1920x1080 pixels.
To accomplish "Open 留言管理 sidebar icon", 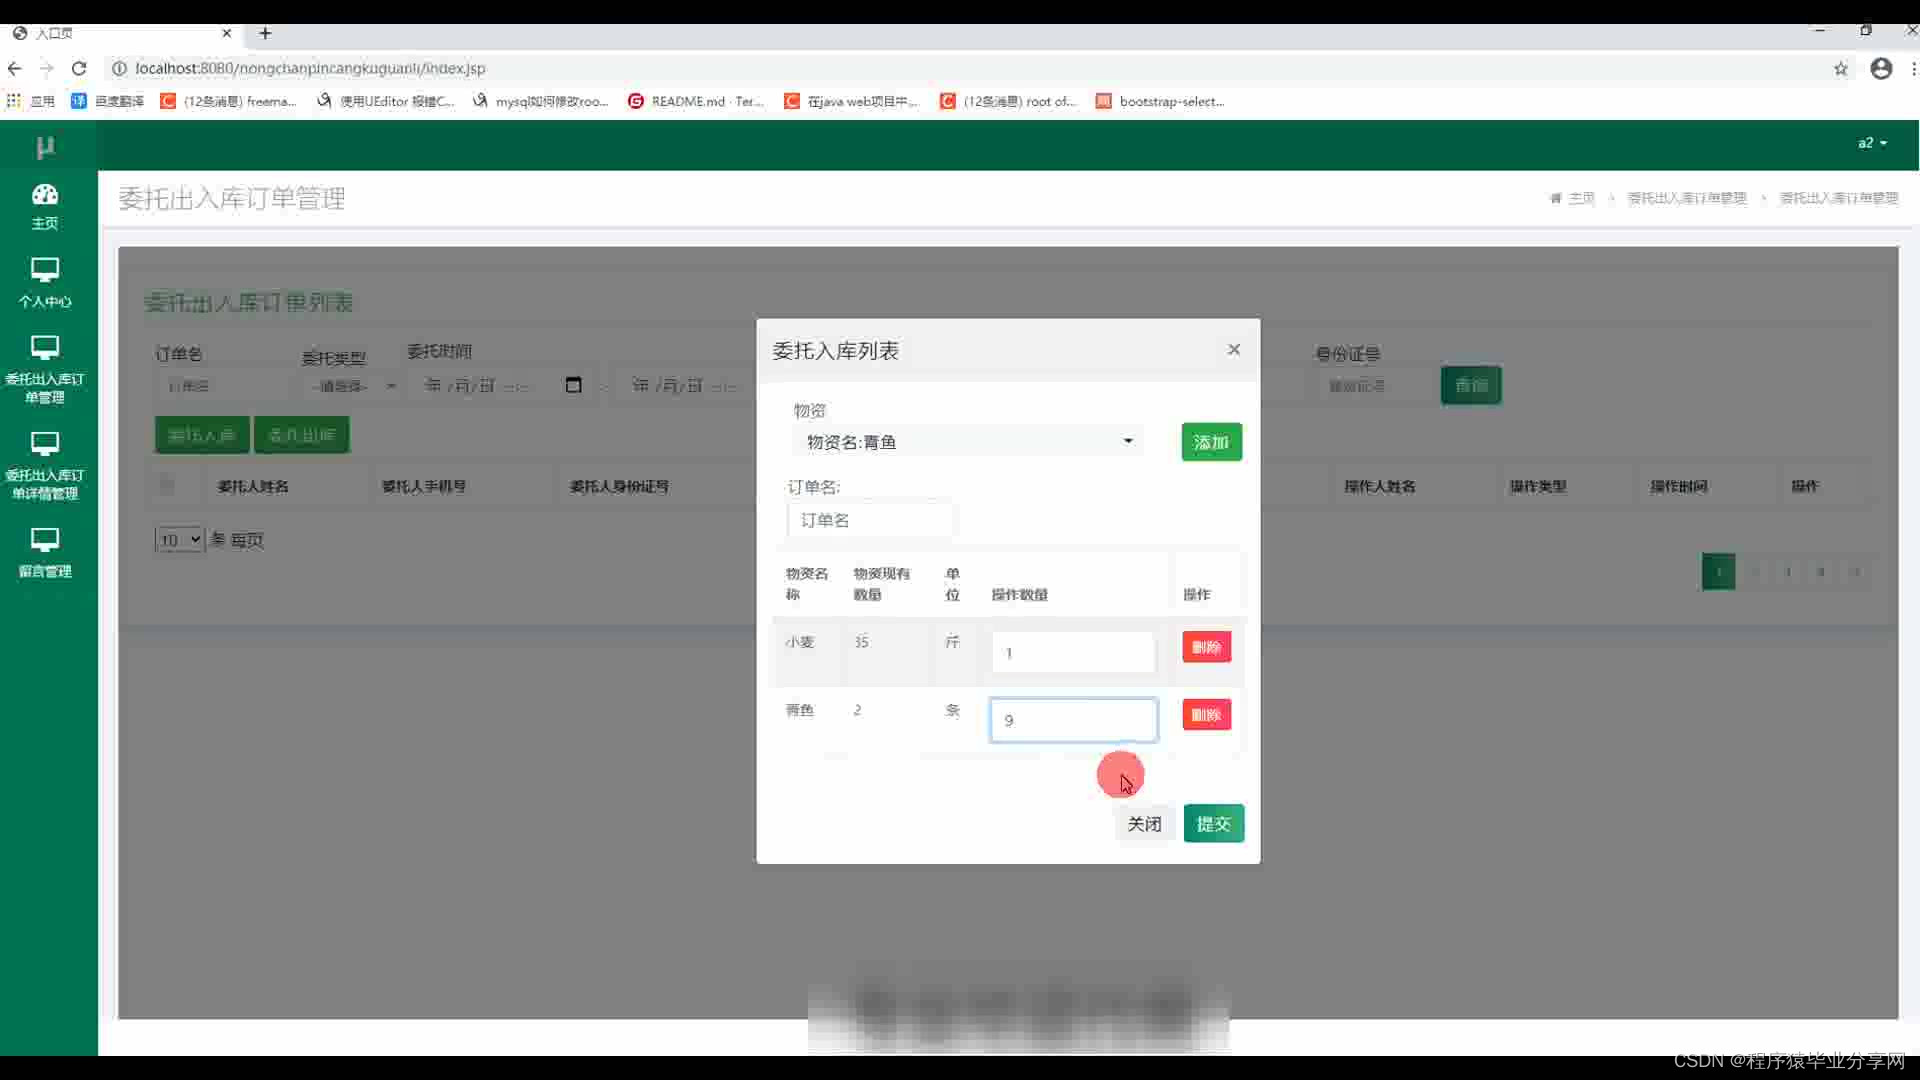I will (45, 540).
